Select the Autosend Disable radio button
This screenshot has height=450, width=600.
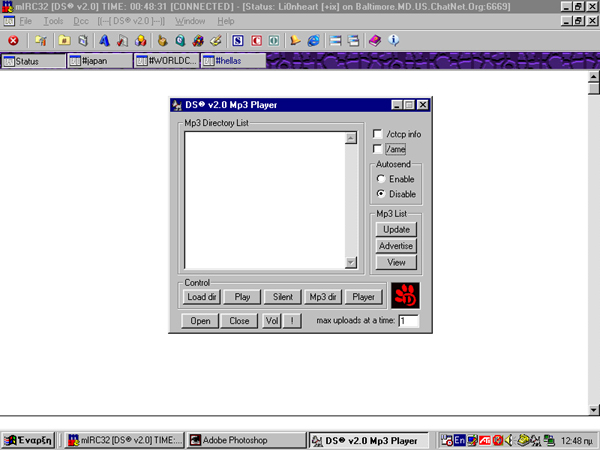[x=381, y=194]
